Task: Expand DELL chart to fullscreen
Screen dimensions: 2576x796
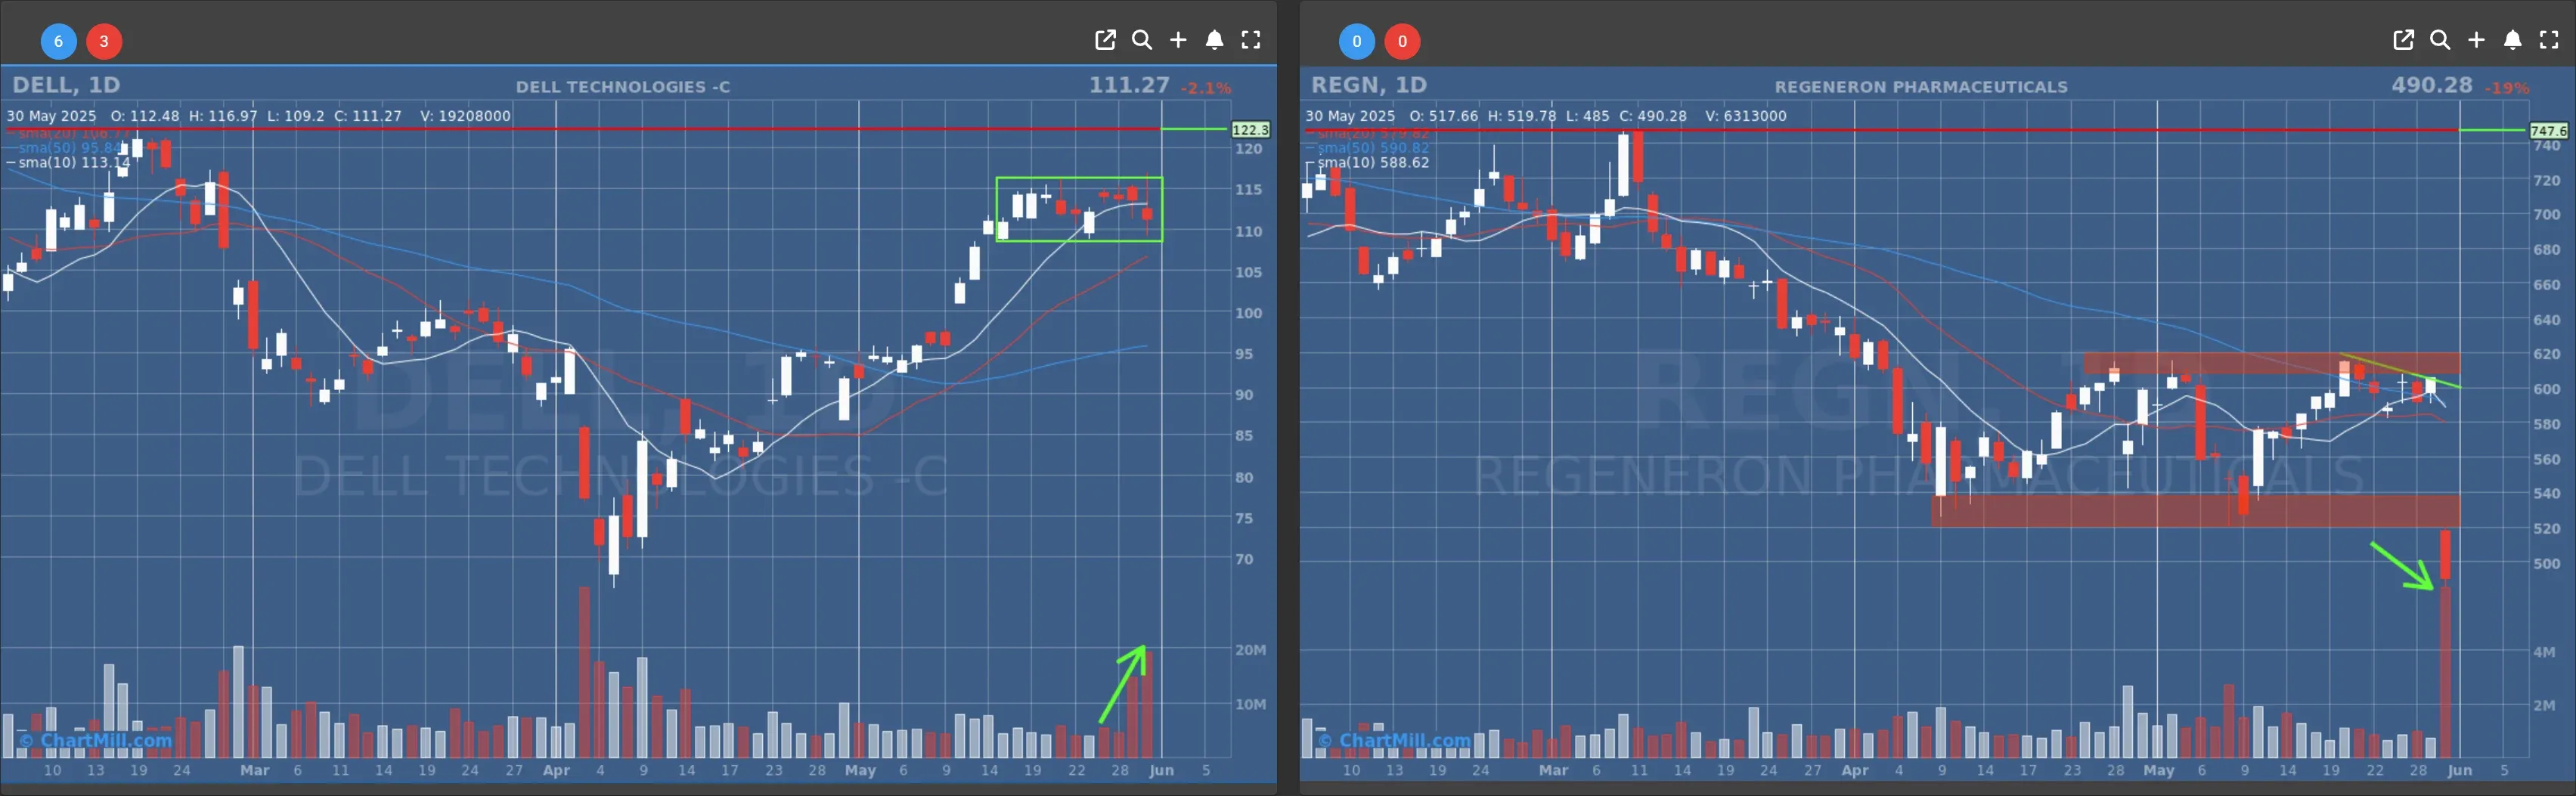Action: (1251, 40)
